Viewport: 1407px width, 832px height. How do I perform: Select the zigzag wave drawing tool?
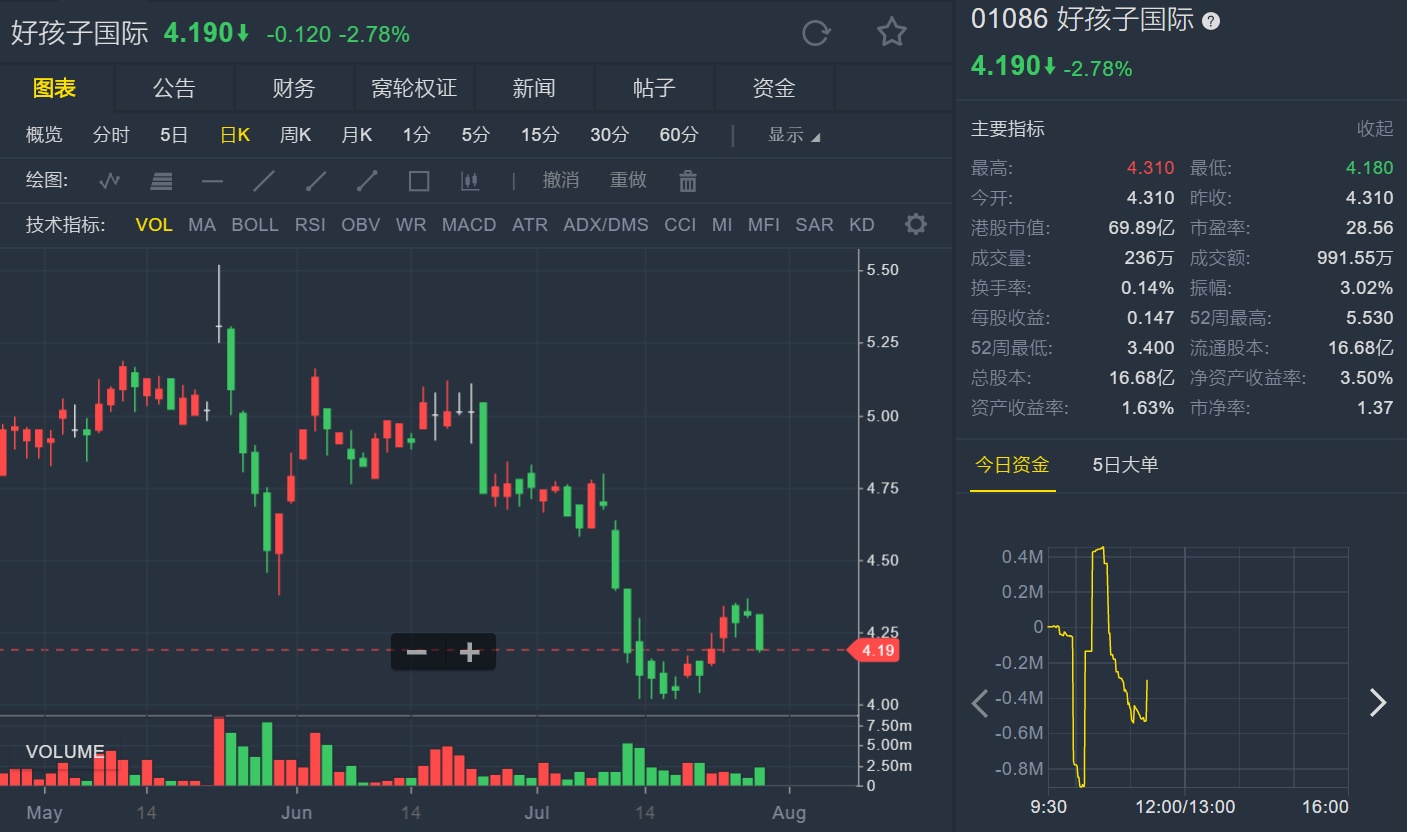[110, 181]
